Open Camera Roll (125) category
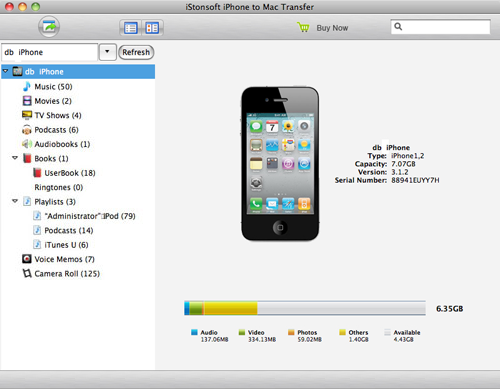 (67, 274)
